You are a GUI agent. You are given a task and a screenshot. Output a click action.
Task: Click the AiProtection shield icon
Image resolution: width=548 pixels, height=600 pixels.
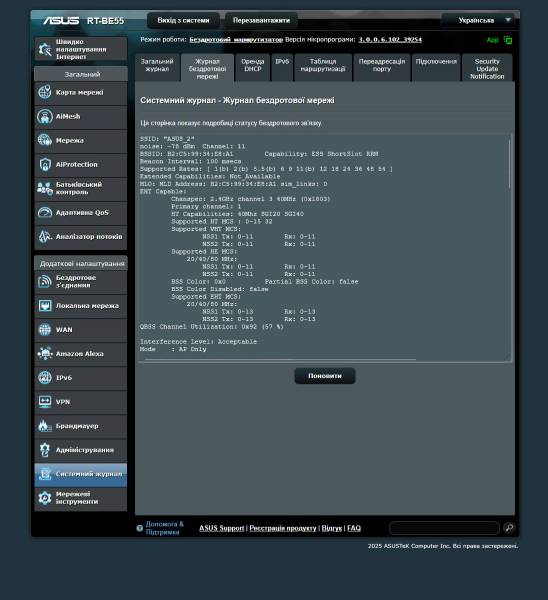(x=45, y=165)
